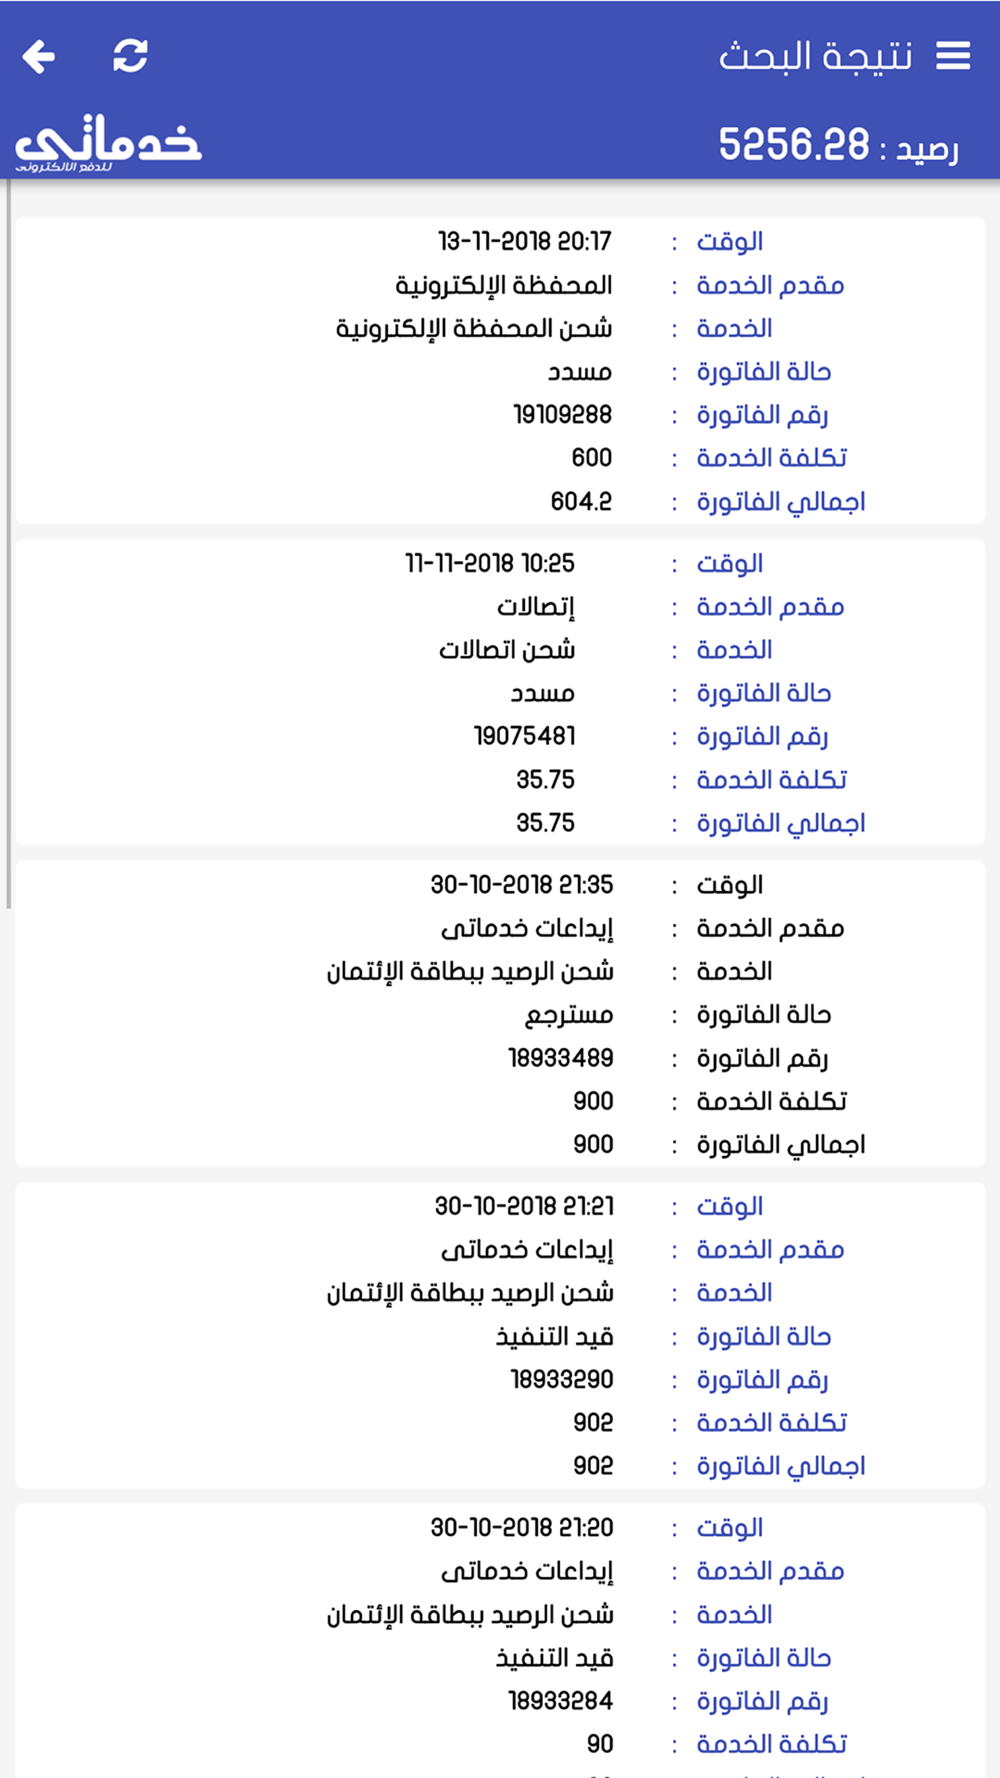Select invoice number 19075481
Screen dimensions: 1000x1778
tap(525, 737)
